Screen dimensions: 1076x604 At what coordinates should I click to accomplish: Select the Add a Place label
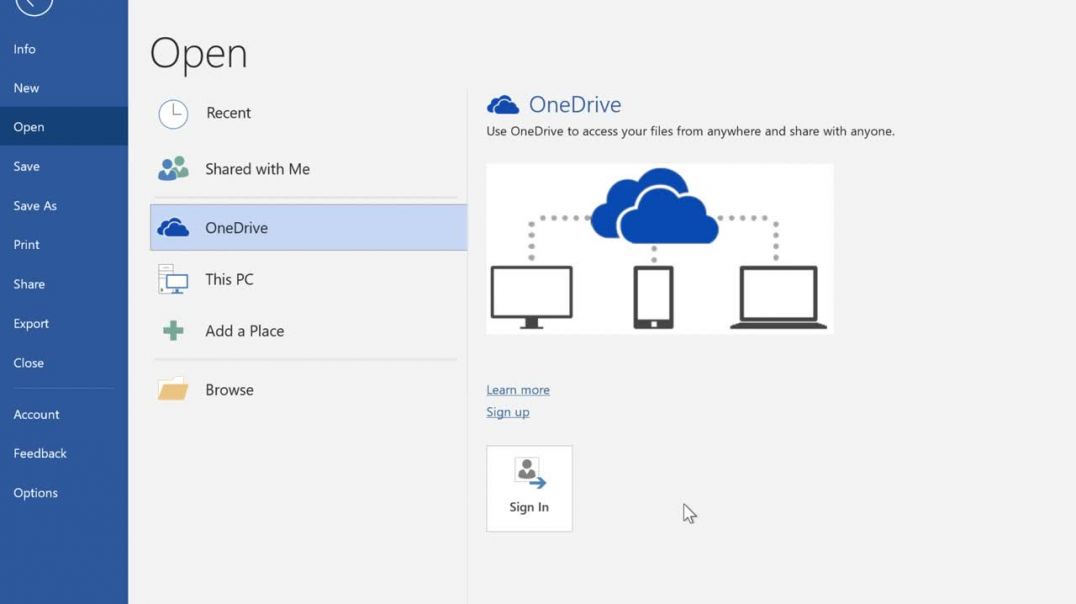tap(244, 331)
